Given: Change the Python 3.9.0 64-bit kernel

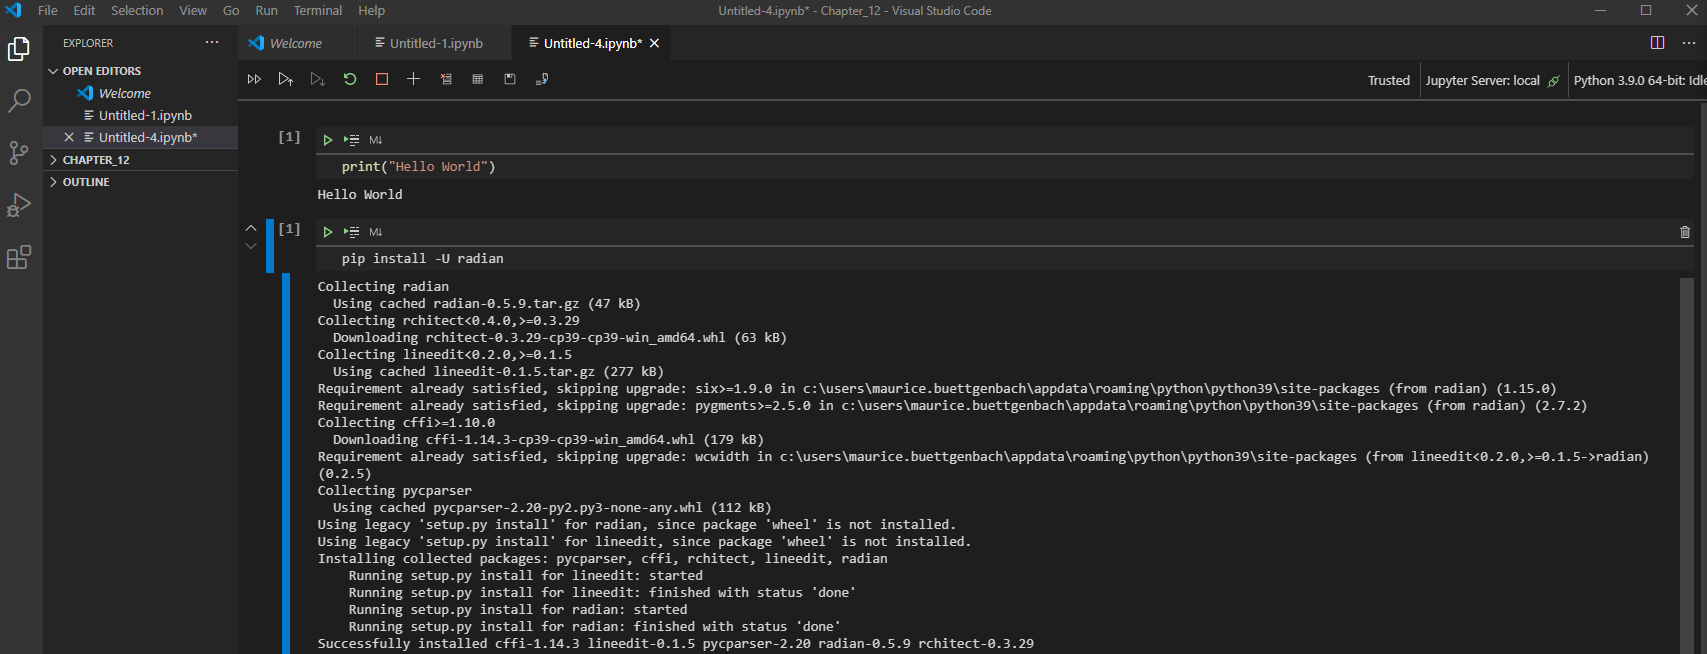Looking at the screenshot, I should pos(1638,80).
